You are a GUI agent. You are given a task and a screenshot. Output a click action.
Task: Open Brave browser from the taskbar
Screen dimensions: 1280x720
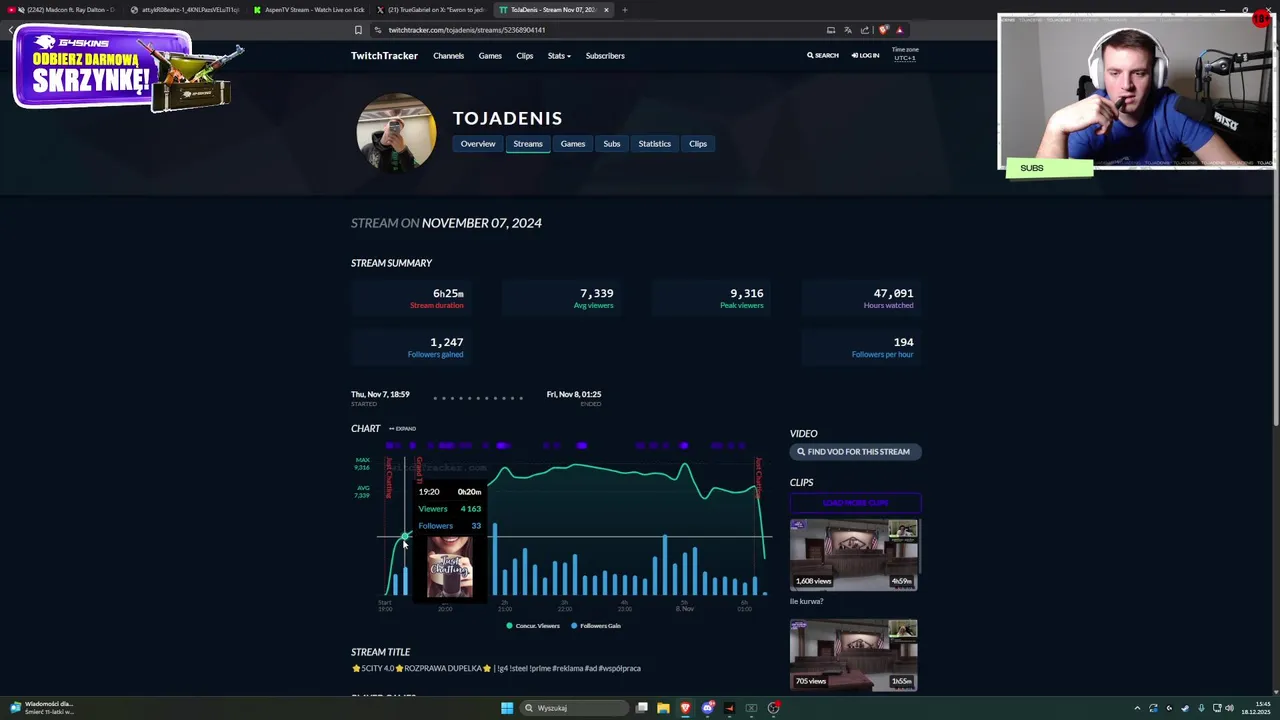point(685,708)
